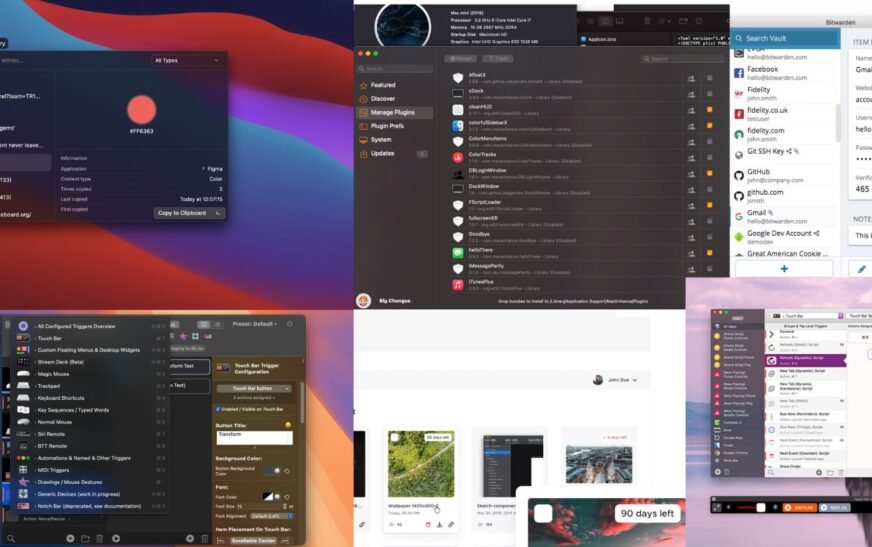Click the brightness slider in Touch Bar preview
Viewport: 872px width, 547px height.
(750, 508)
